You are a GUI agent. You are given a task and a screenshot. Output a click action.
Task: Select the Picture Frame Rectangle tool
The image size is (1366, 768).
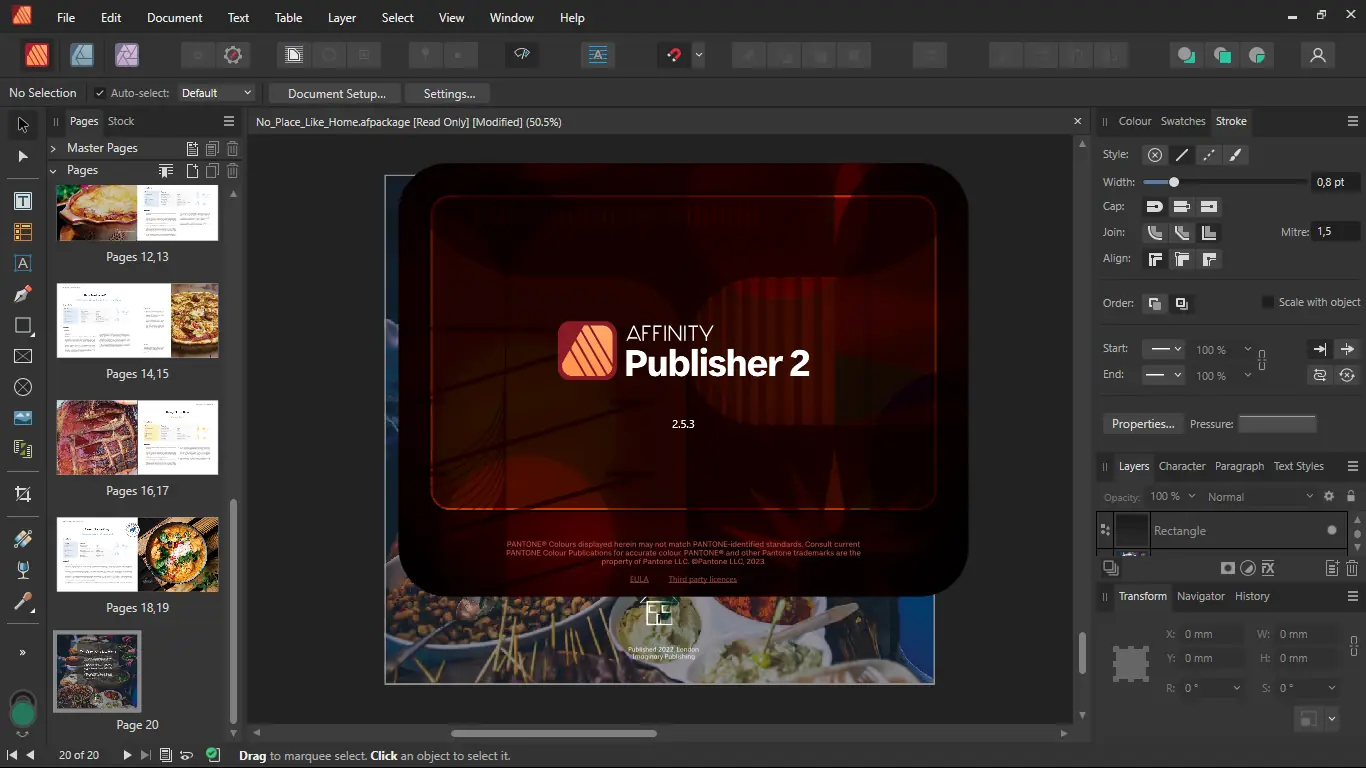click(x=22, y=356)
